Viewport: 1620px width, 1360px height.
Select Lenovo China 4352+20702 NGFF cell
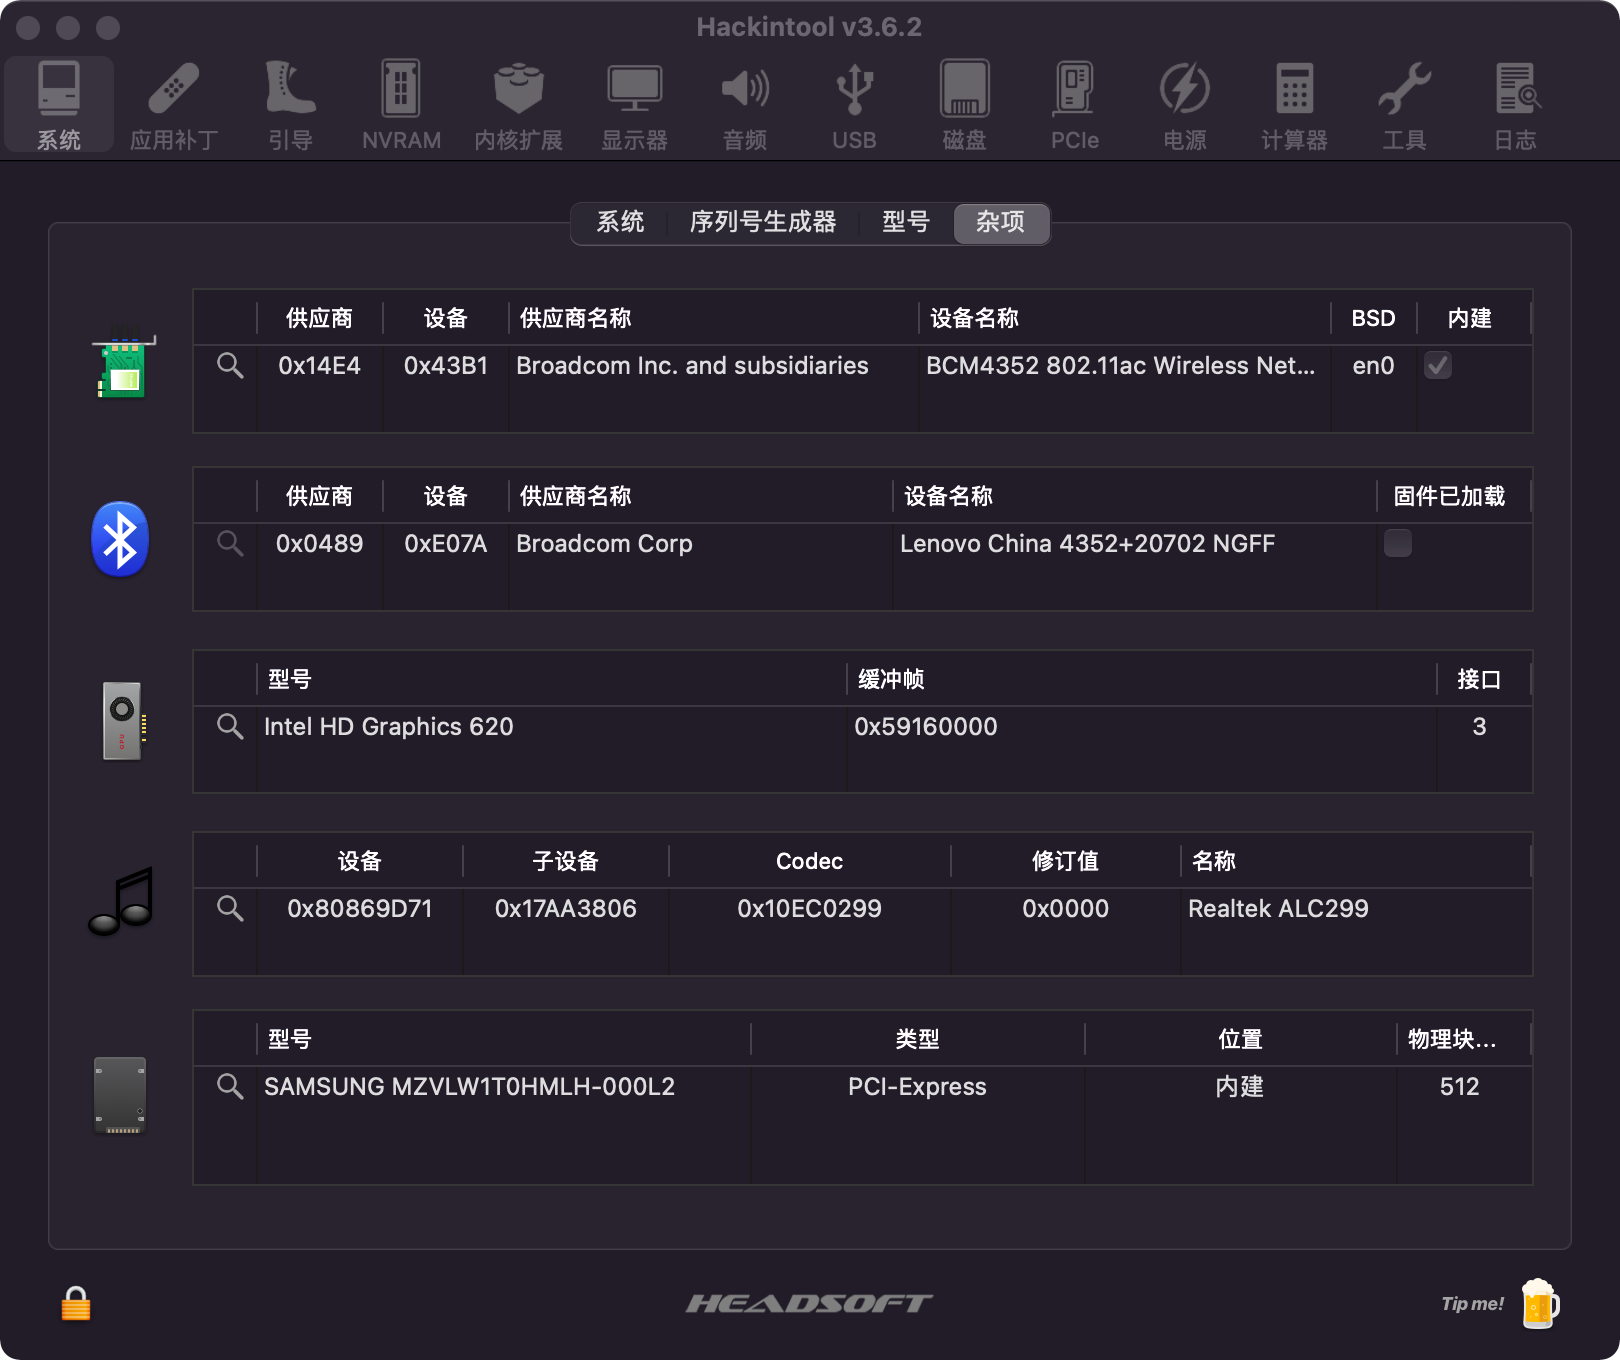(1087, 543)
